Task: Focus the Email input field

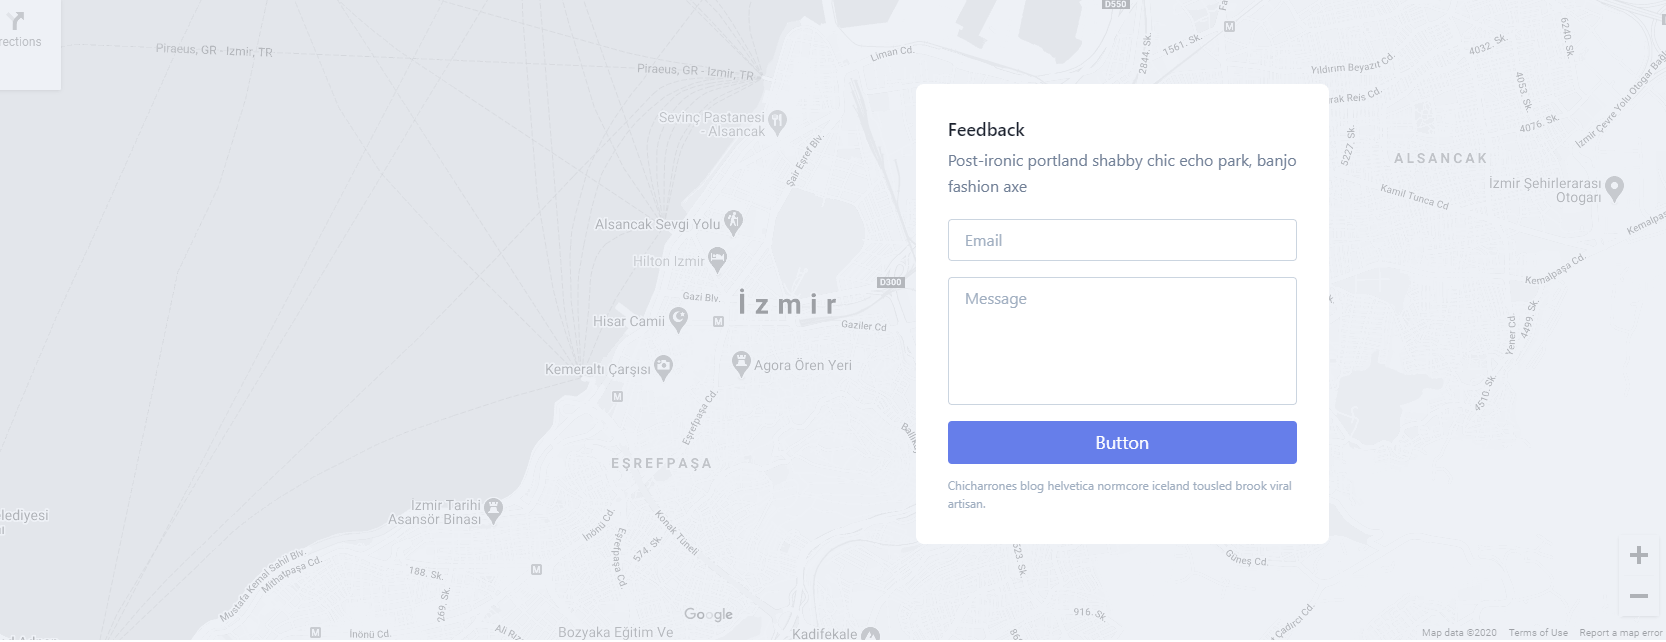Action: pos(1122,240)
